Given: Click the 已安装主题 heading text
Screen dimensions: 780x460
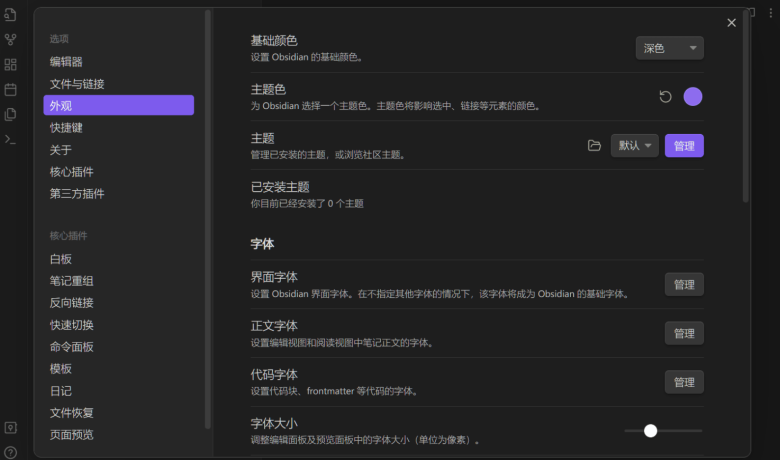Looking at the screenshot, I should (280, 187).
